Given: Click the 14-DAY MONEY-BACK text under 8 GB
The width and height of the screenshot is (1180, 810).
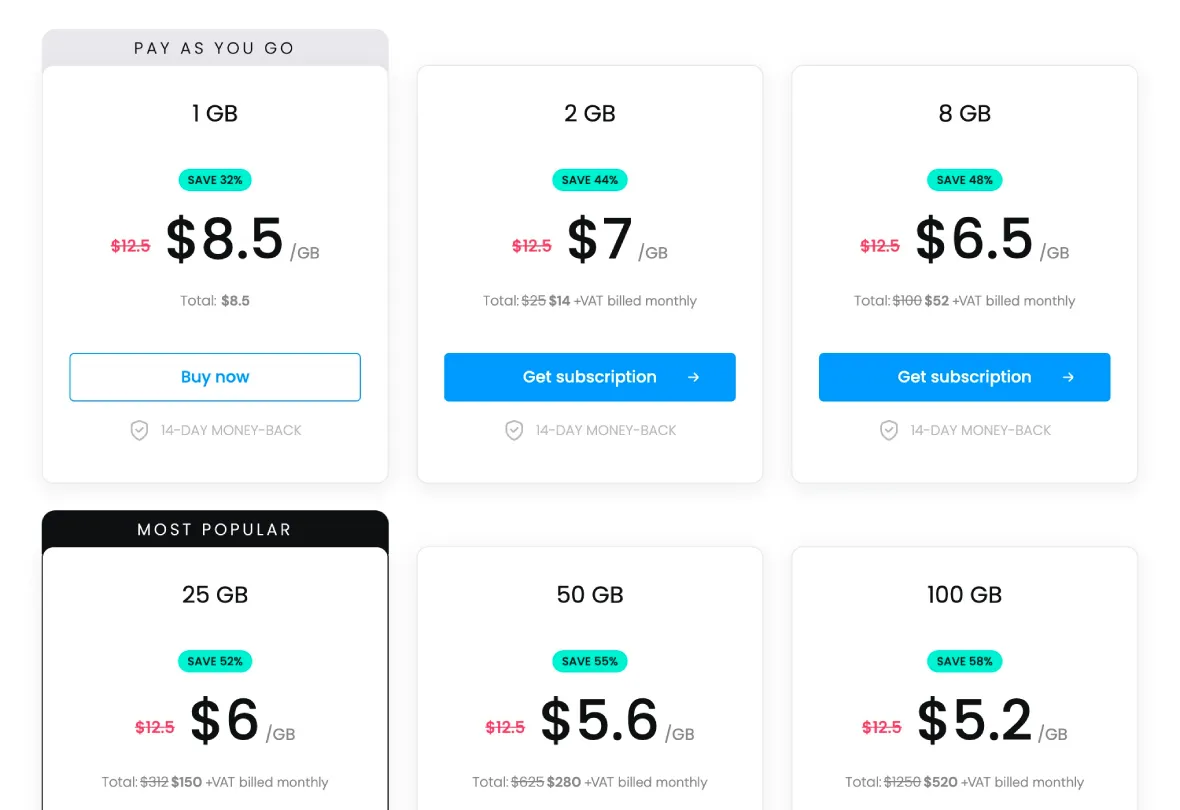Looking at the screenshot, I should point(980,431).
